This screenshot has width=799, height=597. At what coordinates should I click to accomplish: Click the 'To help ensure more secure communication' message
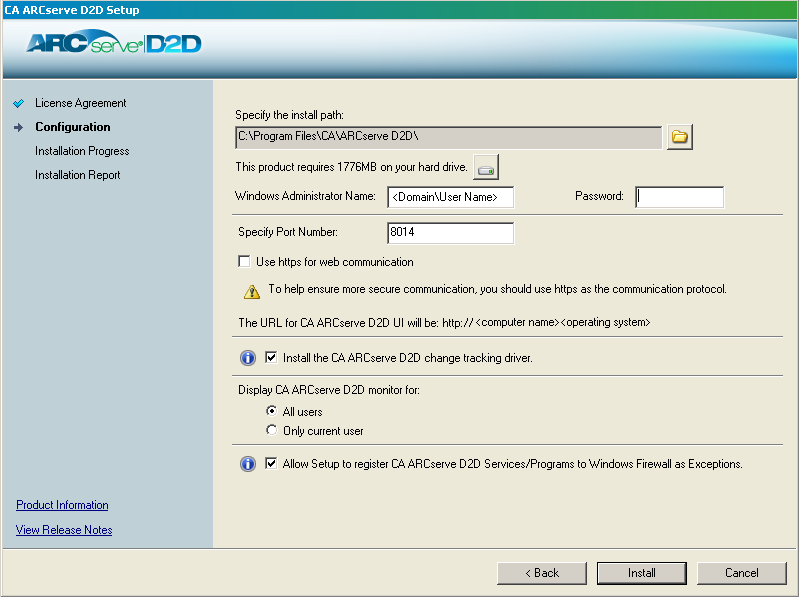tap(497, 289)
